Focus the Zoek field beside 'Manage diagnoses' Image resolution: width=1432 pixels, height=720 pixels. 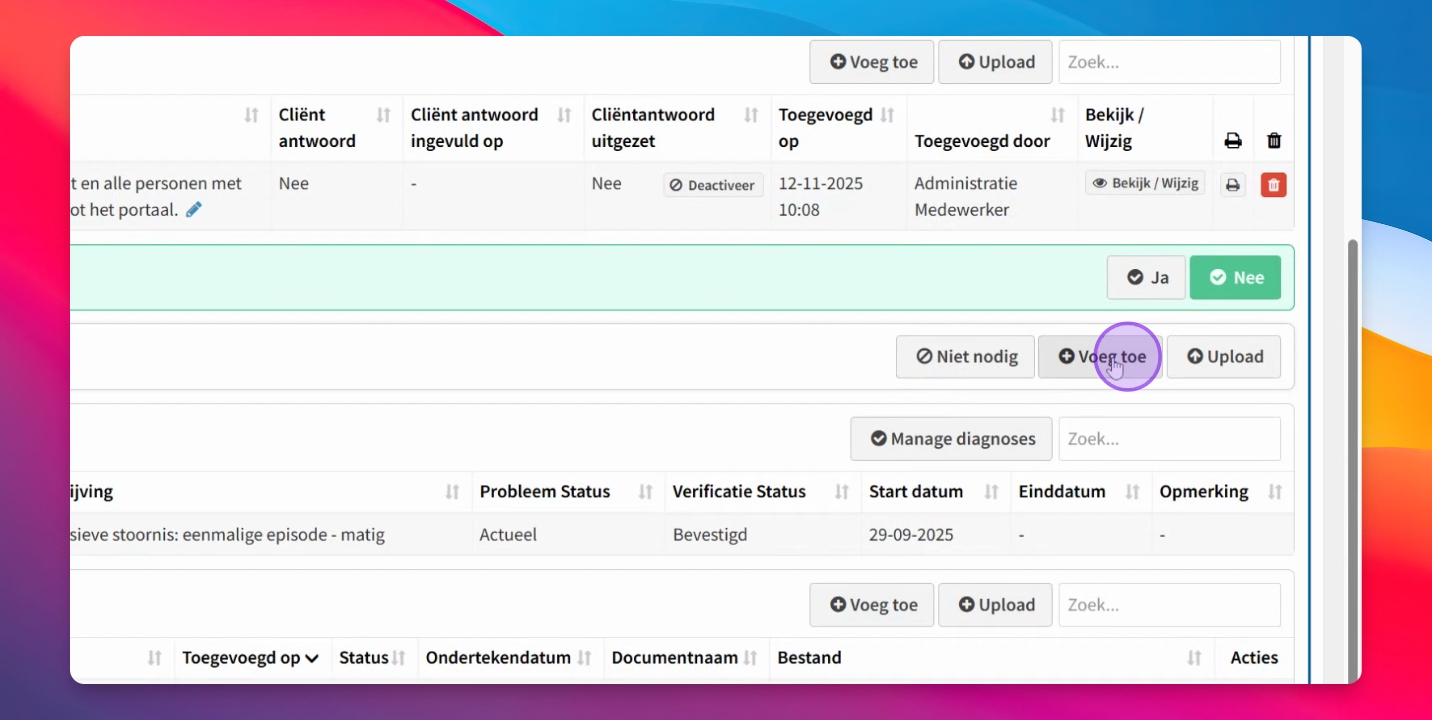[1170, 439]
